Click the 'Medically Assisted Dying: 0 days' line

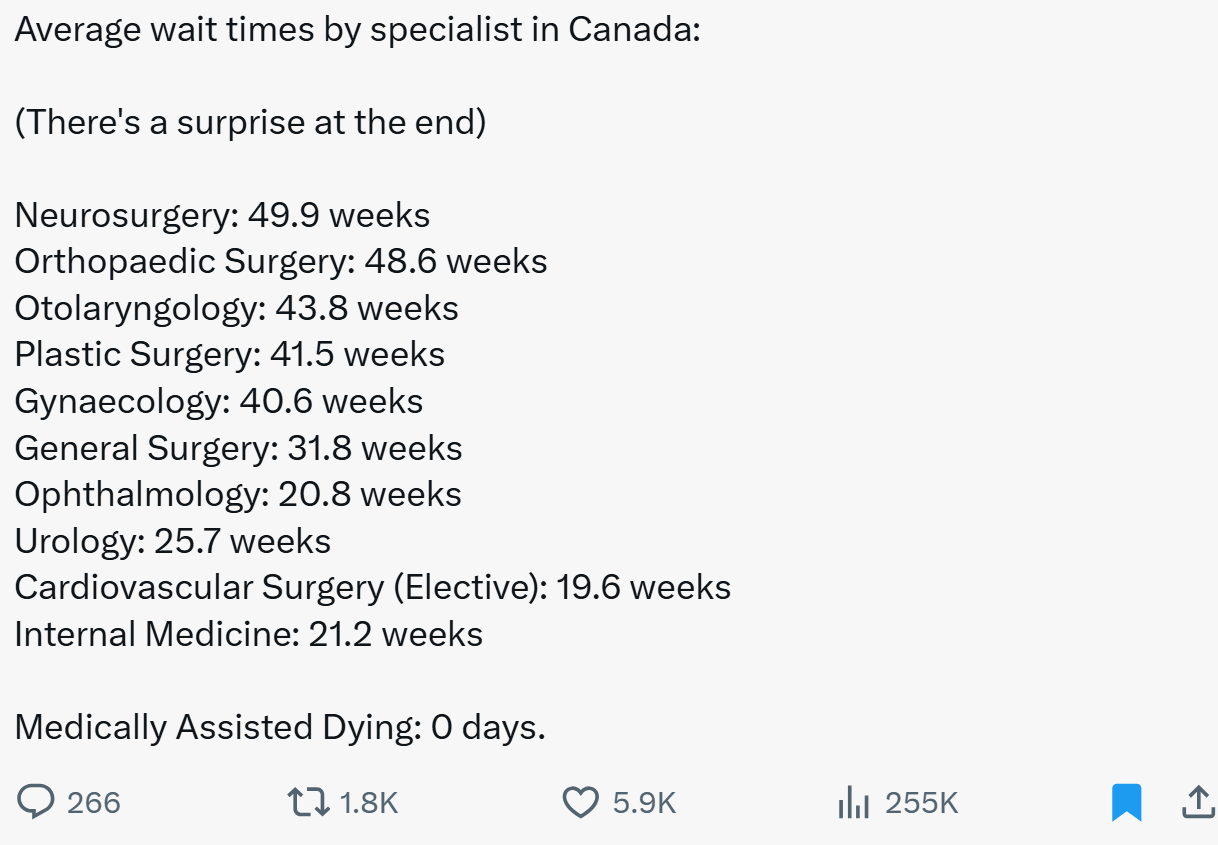point(280,727)
